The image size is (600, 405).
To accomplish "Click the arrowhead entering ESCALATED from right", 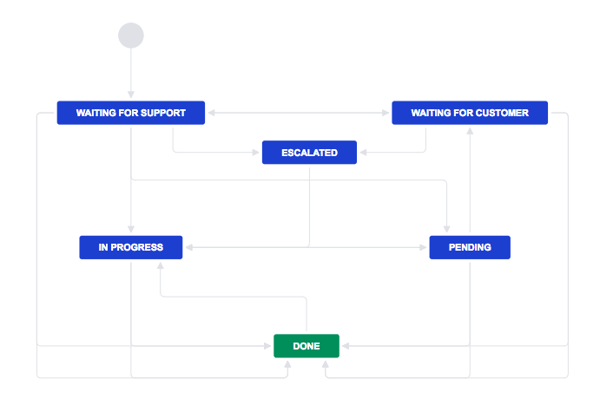I will (361, 153).
